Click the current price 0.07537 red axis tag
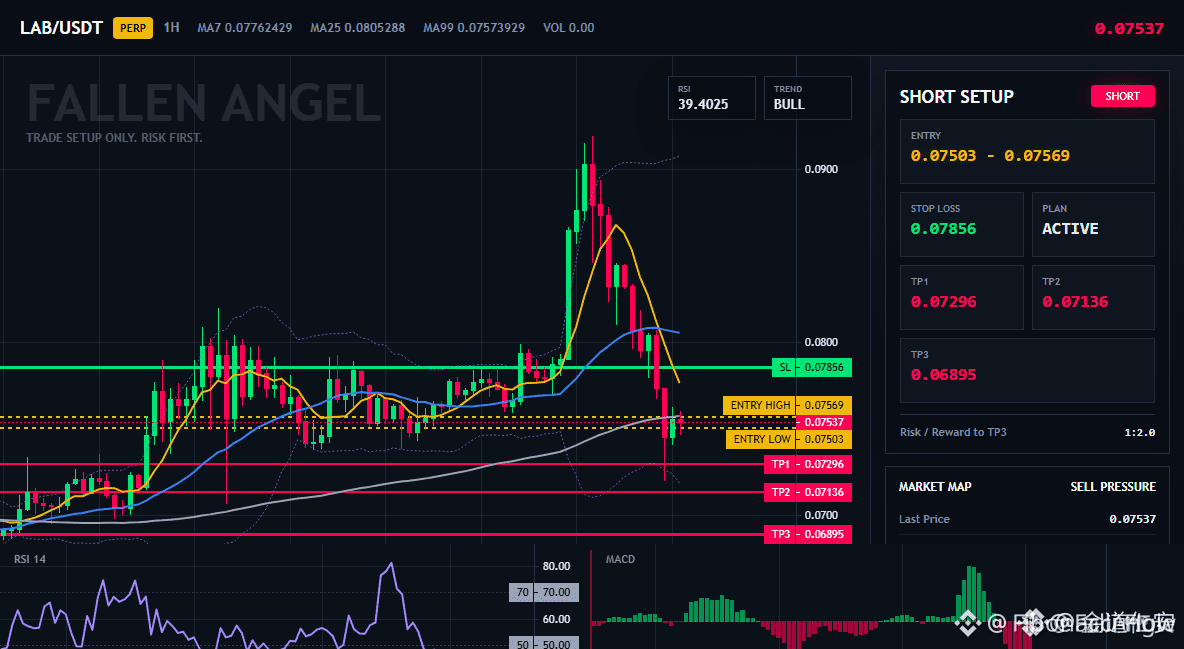1184x649 pixels. (x=824, y=422)
